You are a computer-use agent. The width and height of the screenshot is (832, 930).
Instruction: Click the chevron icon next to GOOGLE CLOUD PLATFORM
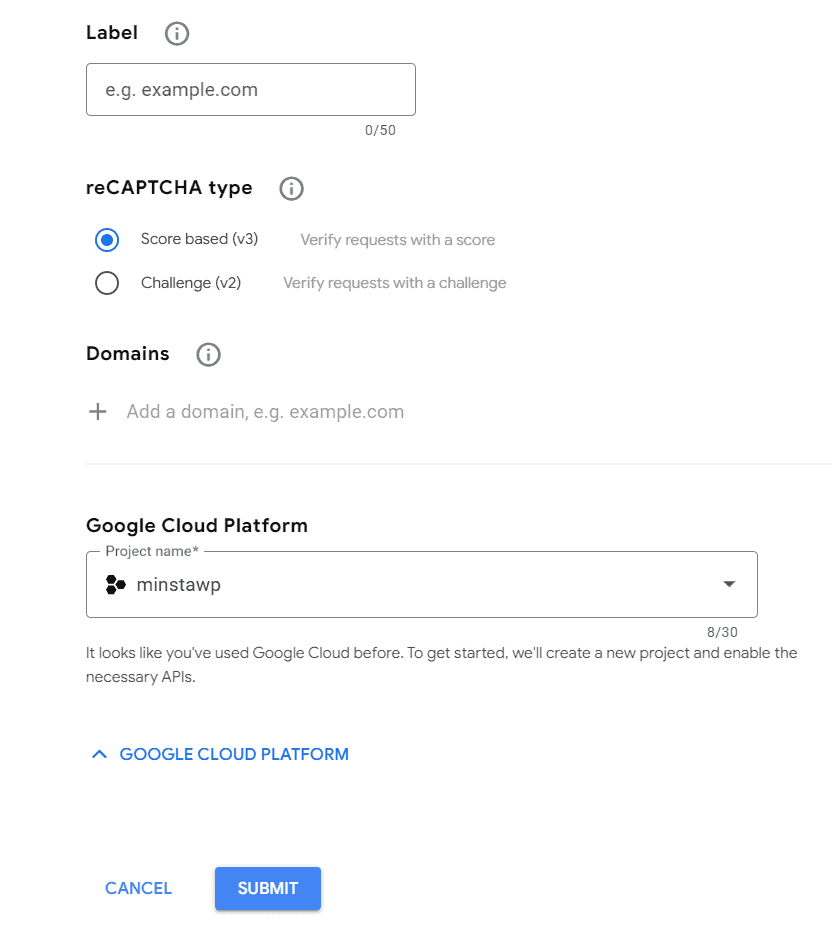pyautogui.click(x=98, y=753)
